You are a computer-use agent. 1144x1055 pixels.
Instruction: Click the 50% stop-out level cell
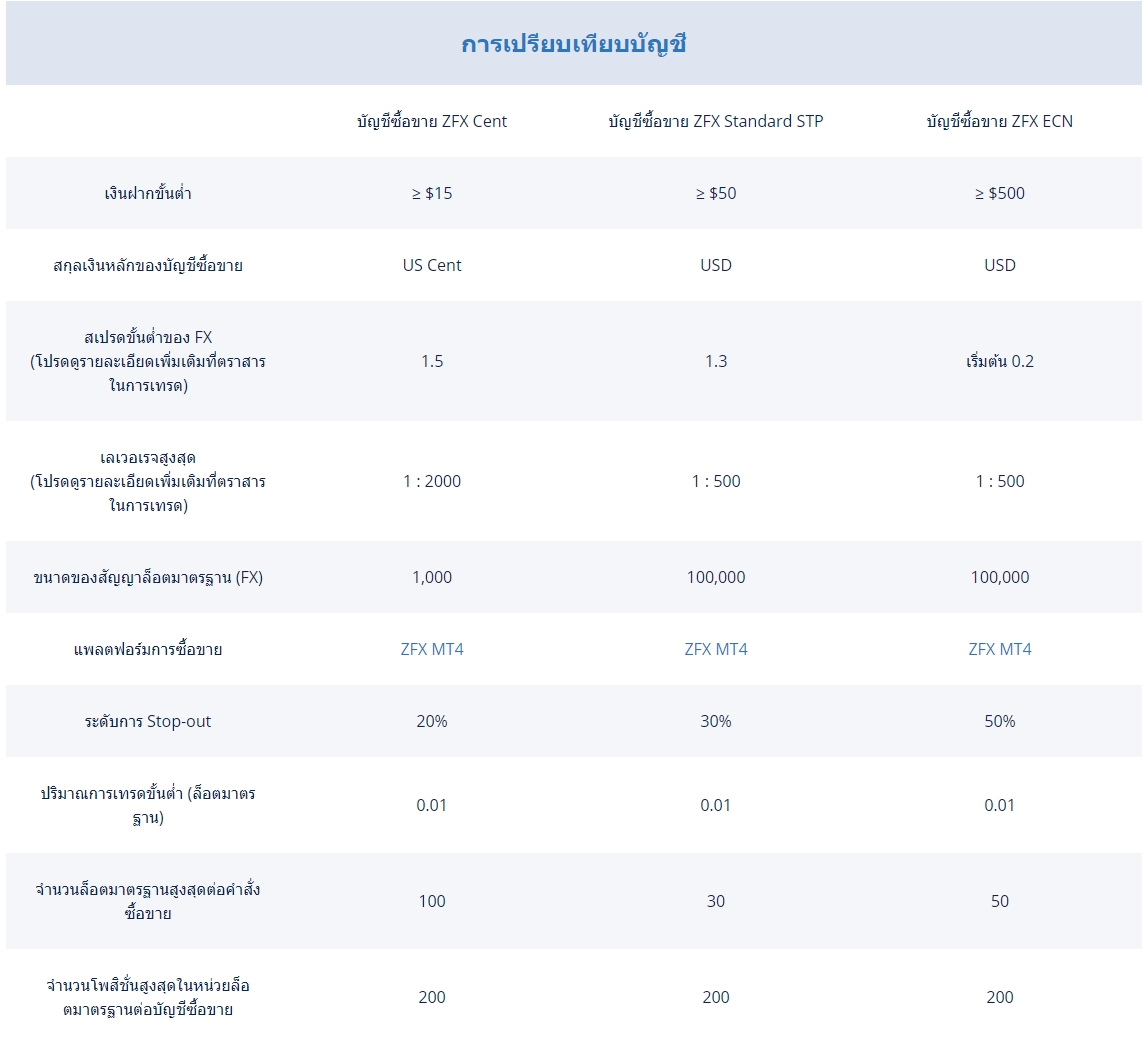coord(1000,722)
